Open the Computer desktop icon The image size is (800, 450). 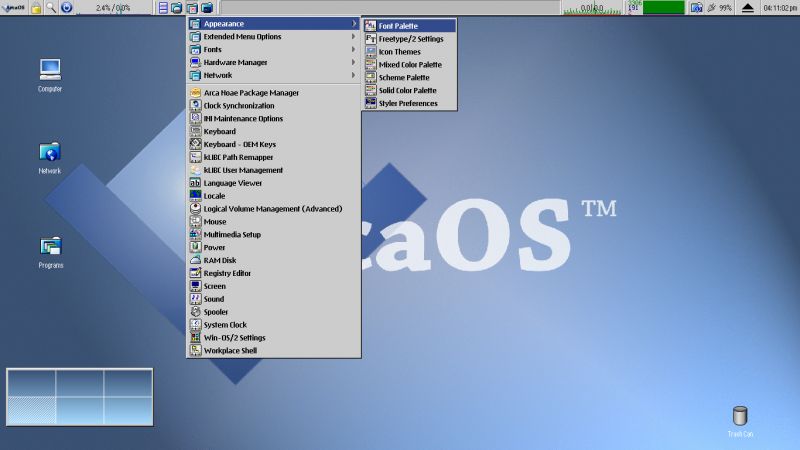pyautogui.click(x=50, y=75)
